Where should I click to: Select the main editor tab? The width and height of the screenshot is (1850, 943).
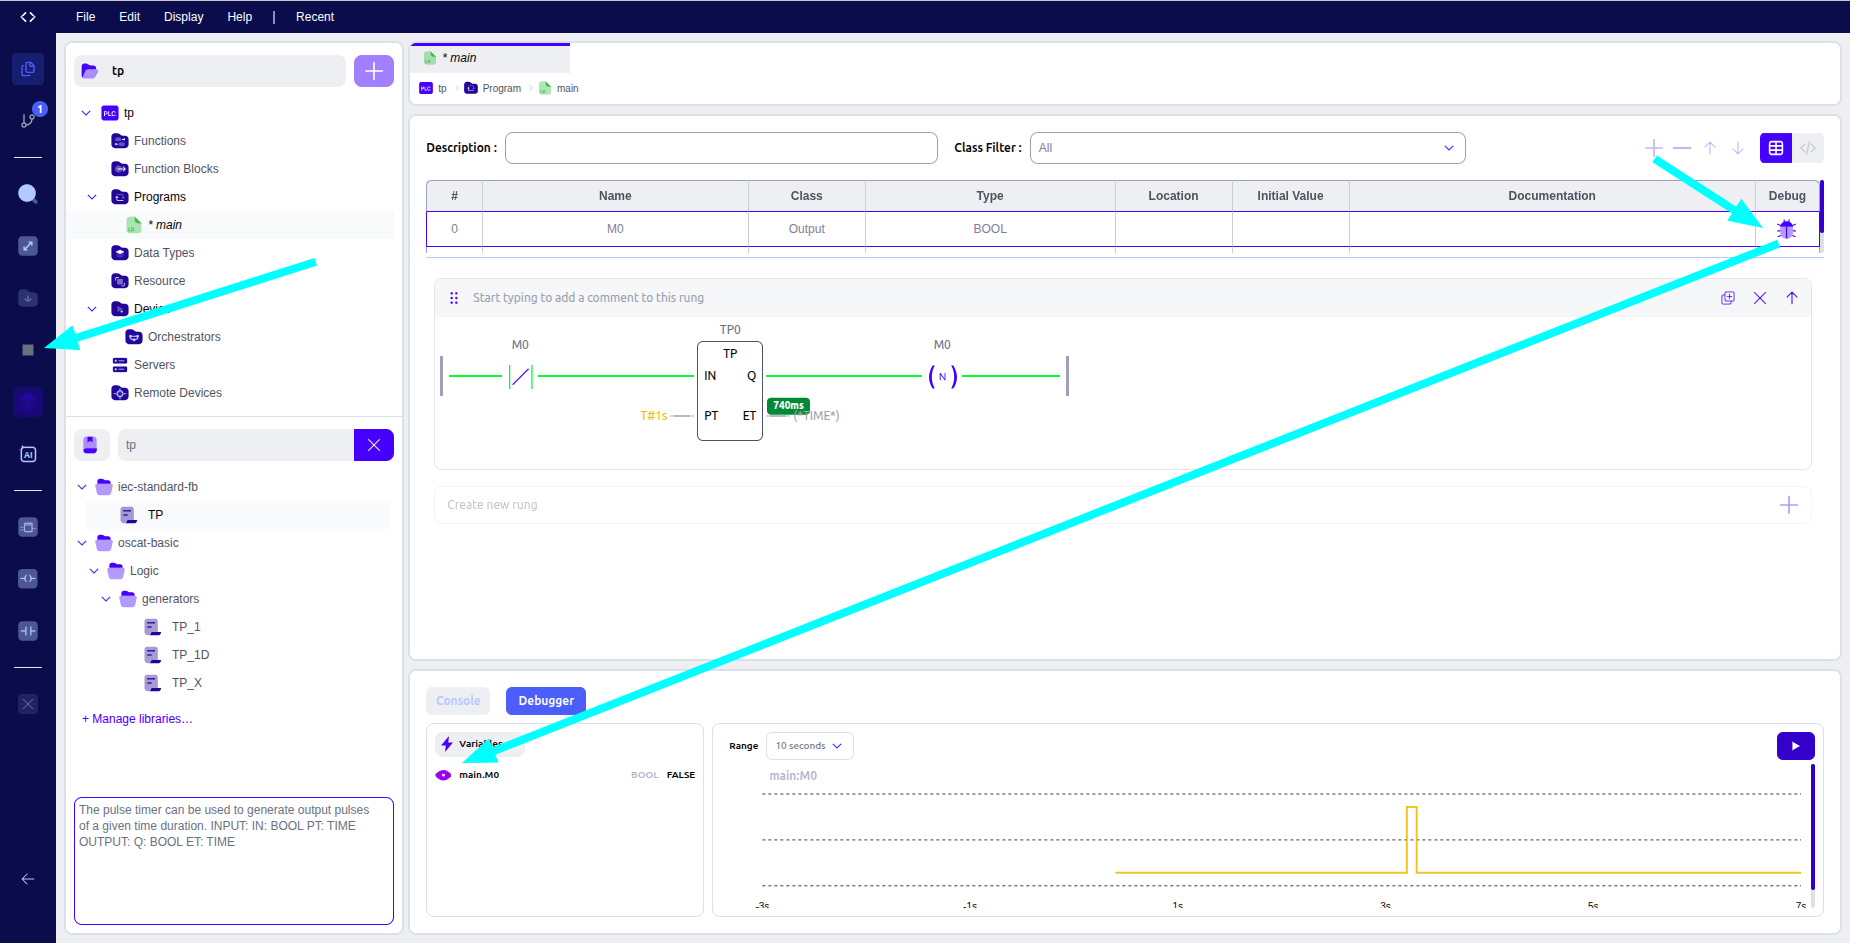[x=490, y=58]
